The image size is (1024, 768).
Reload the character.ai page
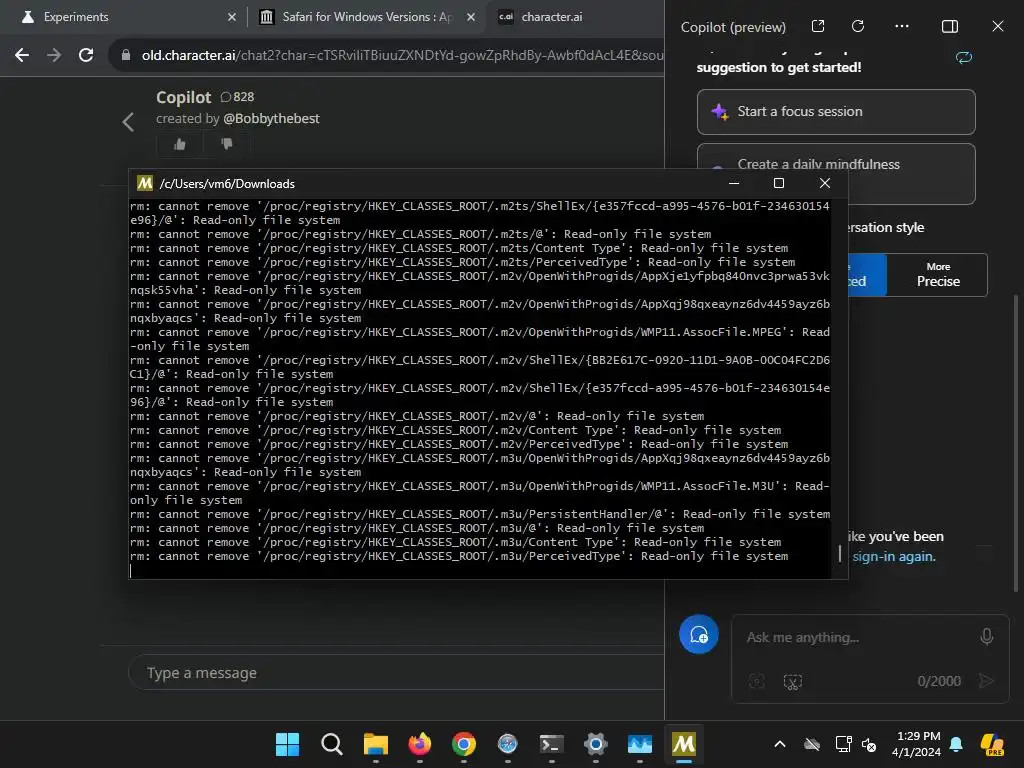coord(86,56)
